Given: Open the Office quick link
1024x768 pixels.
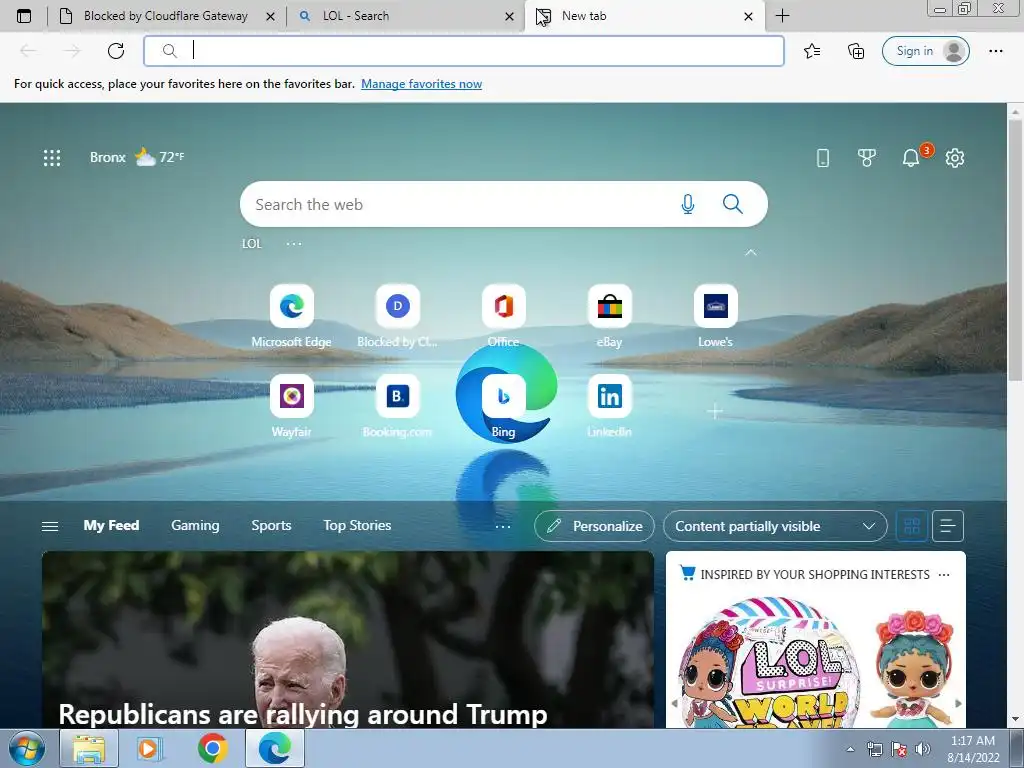Looking at the screenshot, I should (504, 315).
